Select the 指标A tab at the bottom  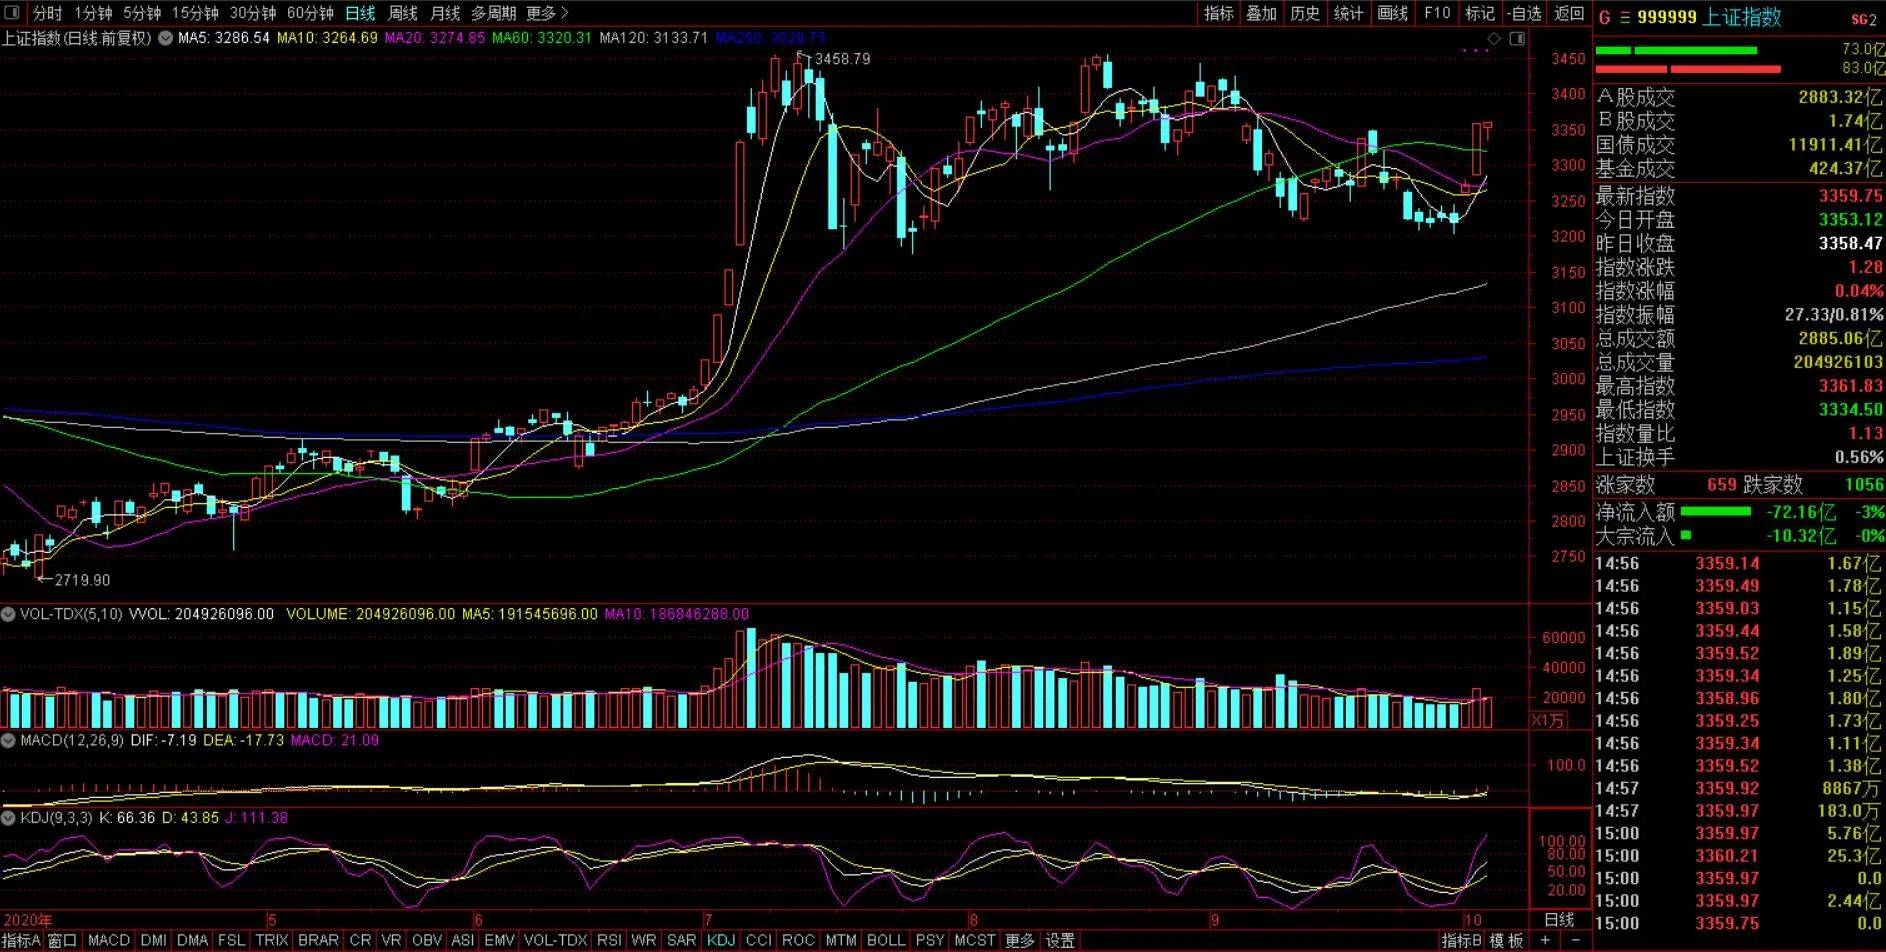pos(21,941)
